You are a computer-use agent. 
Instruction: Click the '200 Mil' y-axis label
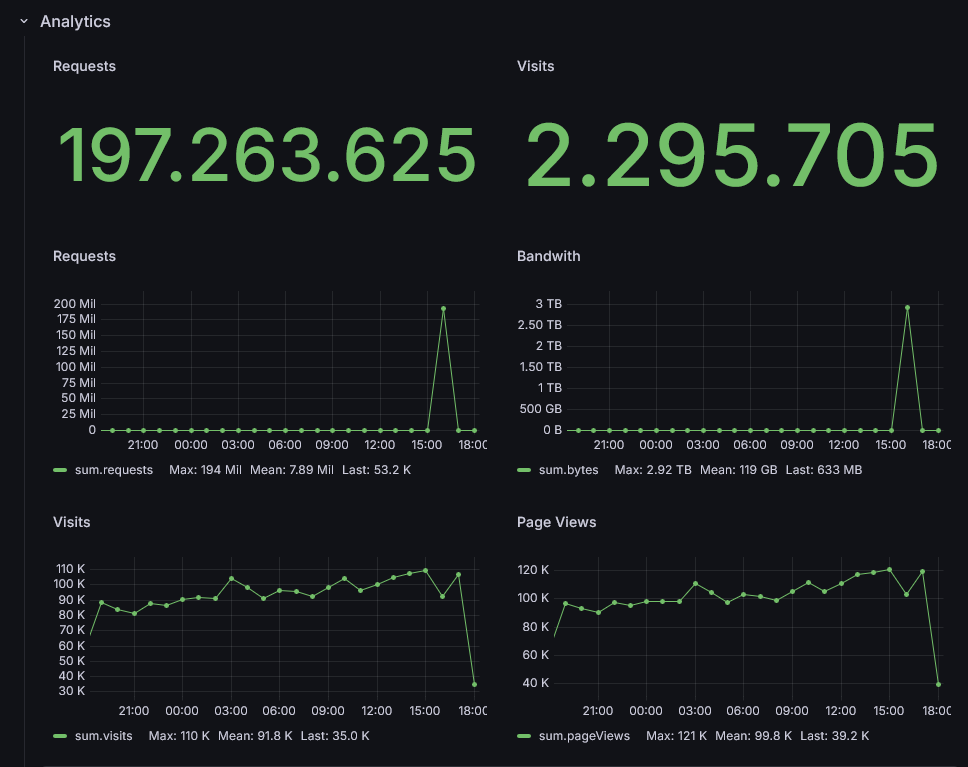click(75, 304)
